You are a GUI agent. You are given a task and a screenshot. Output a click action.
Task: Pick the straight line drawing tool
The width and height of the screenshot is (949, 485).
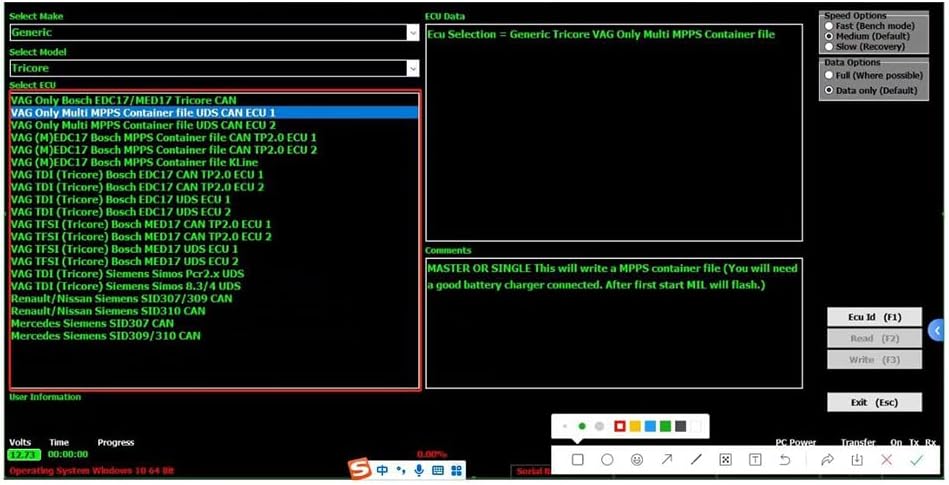tap(696, 460)
